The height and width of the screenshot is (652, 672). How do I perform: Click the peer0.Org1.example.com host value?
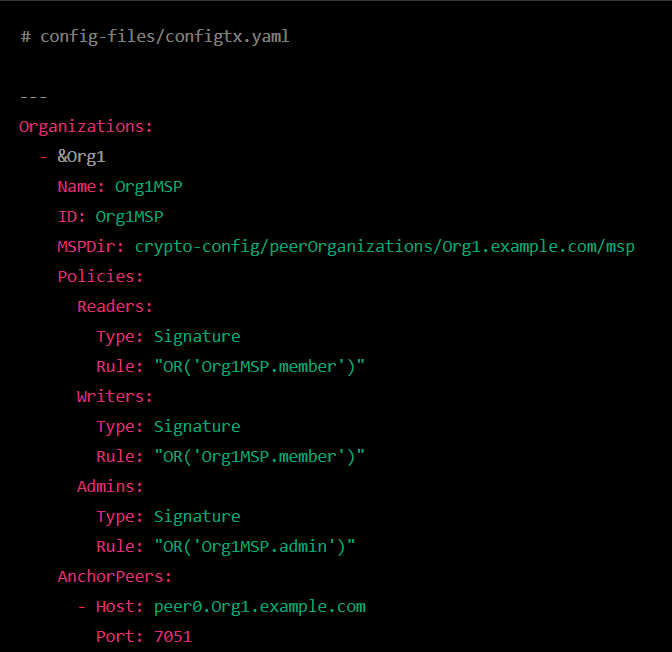click(x=259, y=606)
